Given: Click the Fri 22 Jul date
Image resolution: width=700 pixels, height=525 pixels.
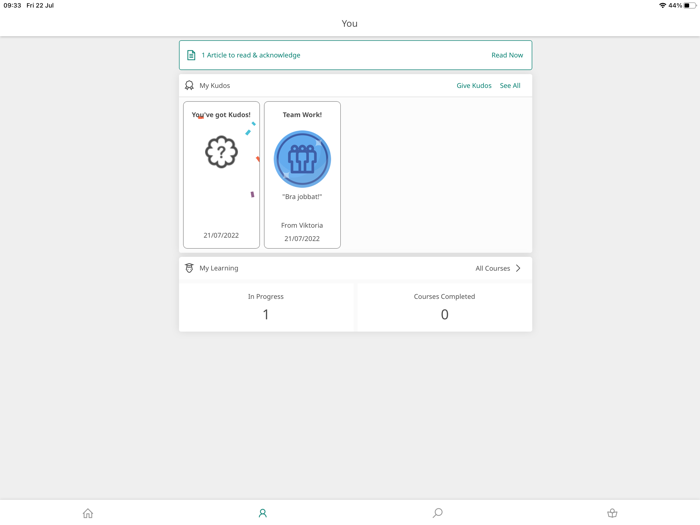Looking at the screenshot, I should (40, 5).
